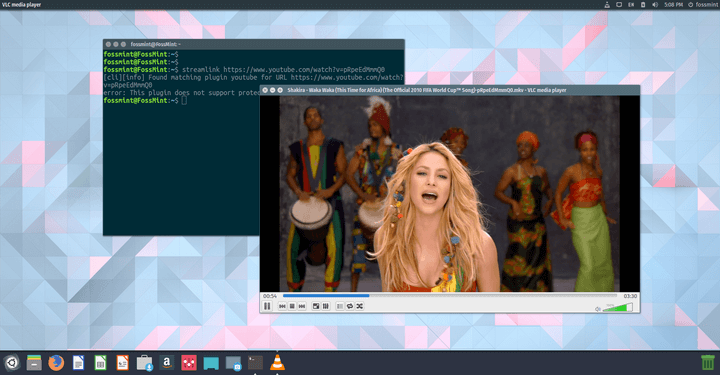Click VLC media player title in top panel
Viewport: 720px width, 375px height.
coord(22,5)
